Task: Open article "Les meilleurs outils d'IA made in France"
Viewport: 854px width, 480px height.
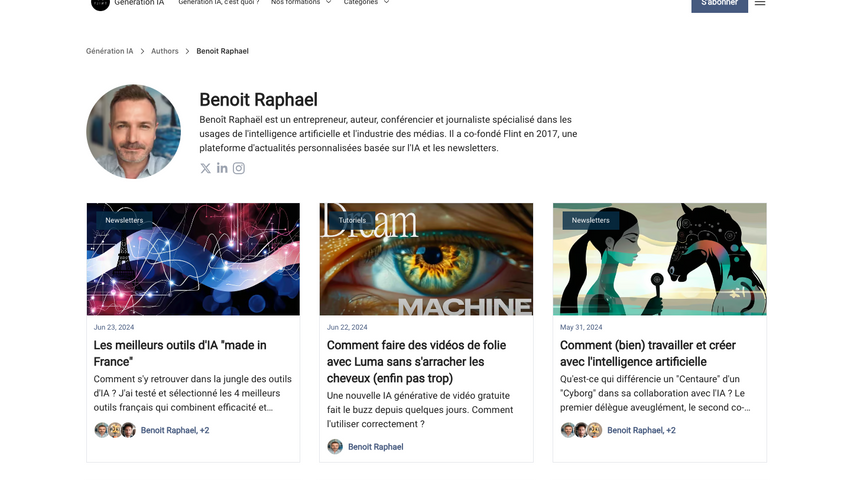Action: 180,353
